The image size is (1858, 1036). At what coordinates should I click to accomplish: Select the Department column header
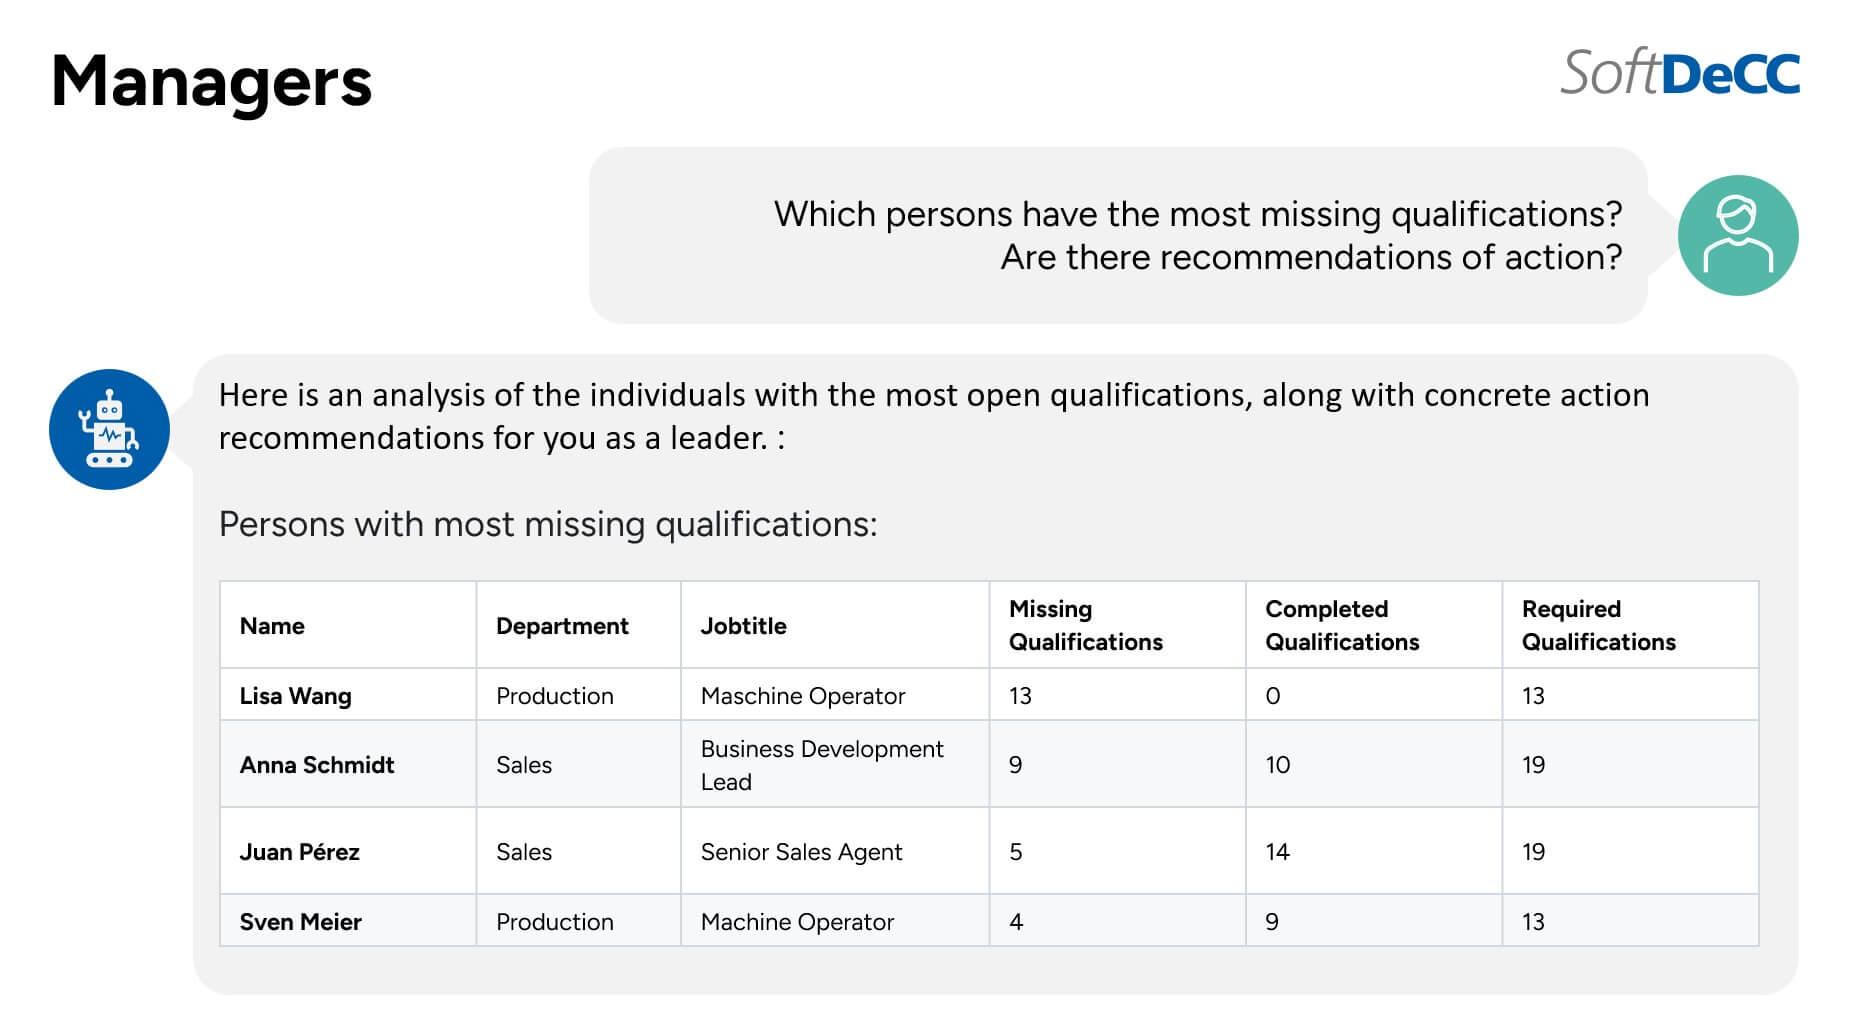point(562,626)
